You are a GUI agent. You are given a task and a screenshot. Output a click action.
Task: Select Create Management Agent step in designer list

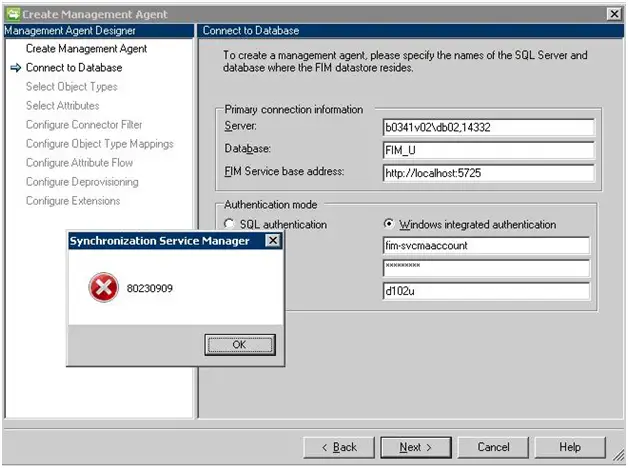86,48
